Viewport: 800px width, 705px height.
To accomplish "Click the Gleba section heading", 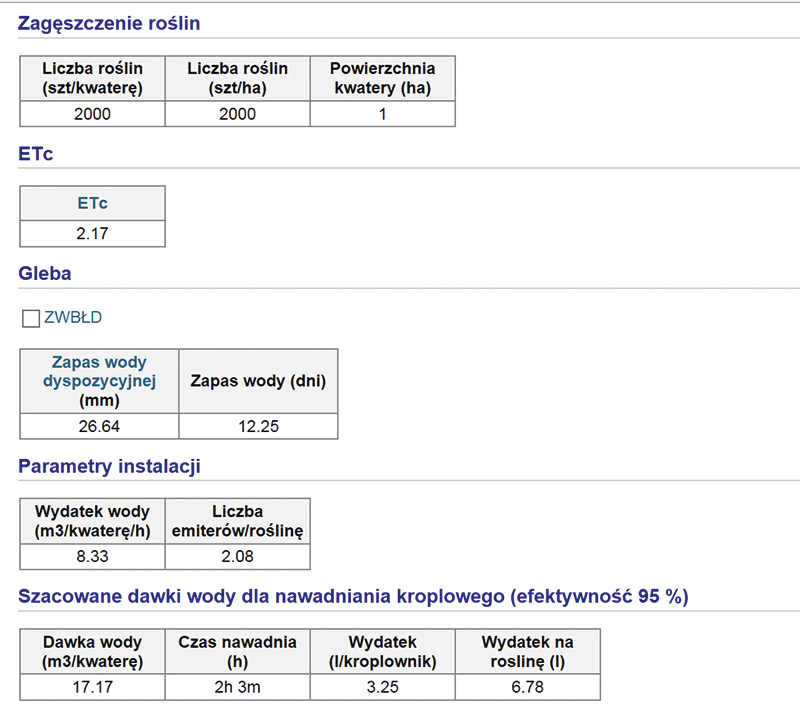I will coord(45,273).
